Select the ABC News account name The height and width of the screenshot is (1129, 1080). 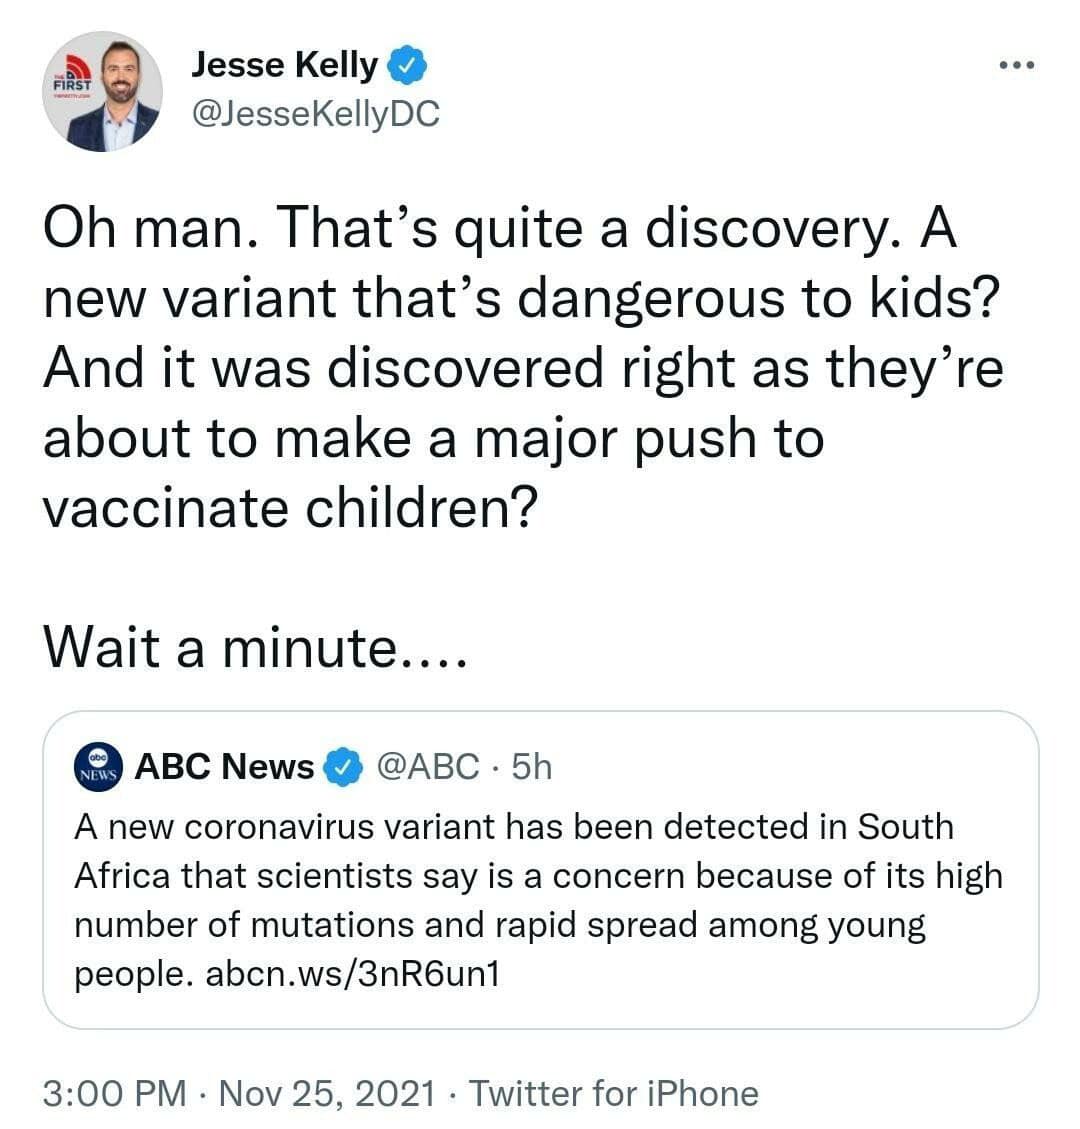pyautogui.click(x=224, y=767)
